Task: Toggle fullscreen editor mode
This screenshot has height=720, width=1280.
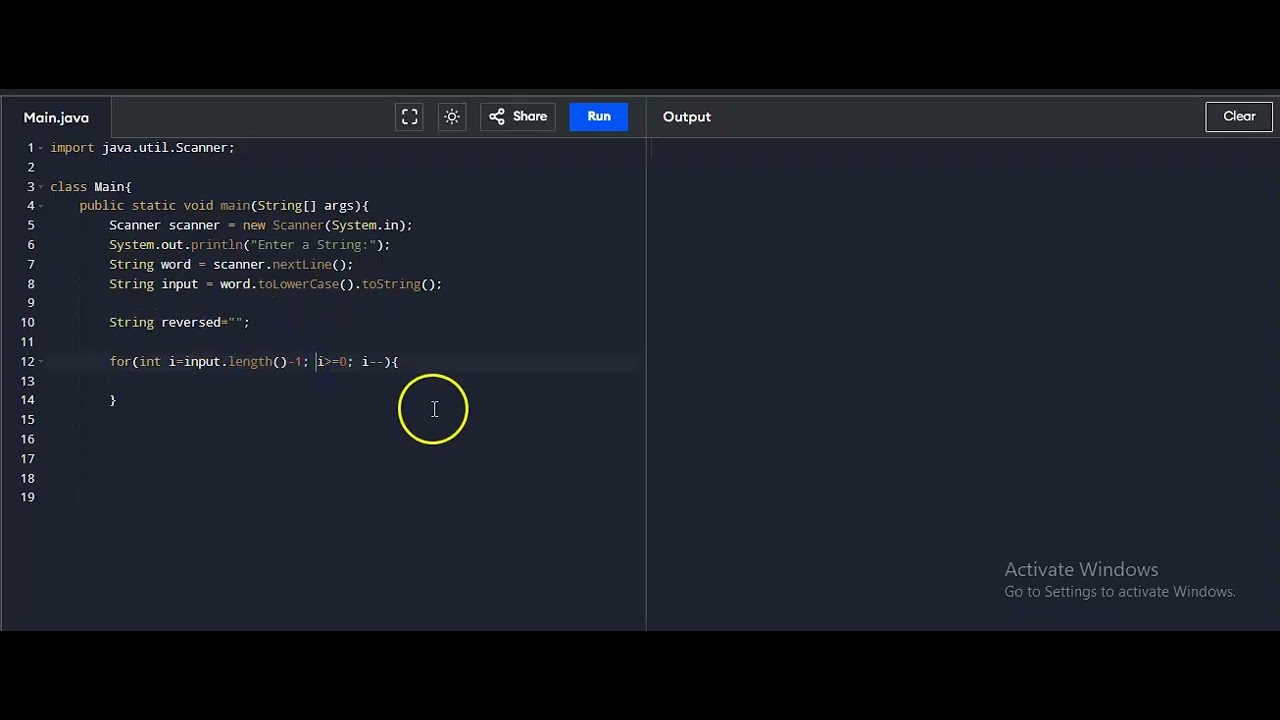Action: 410,117
